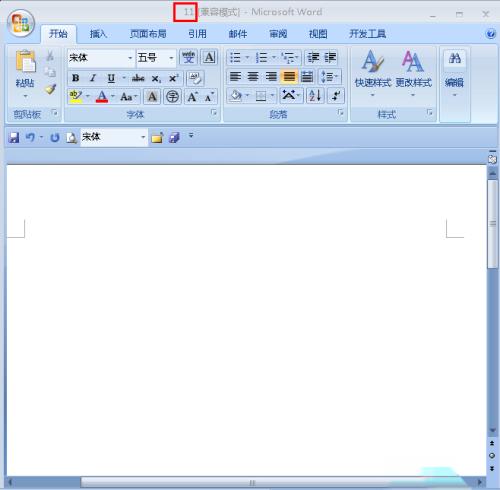500x490 pixels.
Task: Select the Format Painter brush
Action: click(50, 89)
